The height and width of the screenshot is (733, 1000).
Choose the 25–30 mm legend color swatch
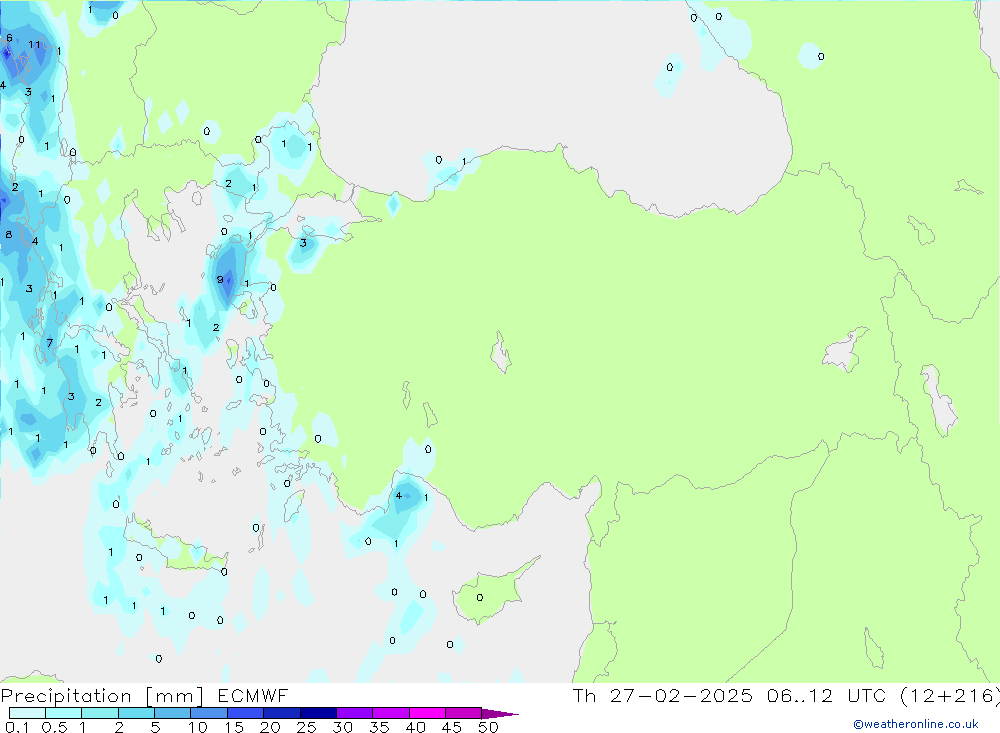318,713
